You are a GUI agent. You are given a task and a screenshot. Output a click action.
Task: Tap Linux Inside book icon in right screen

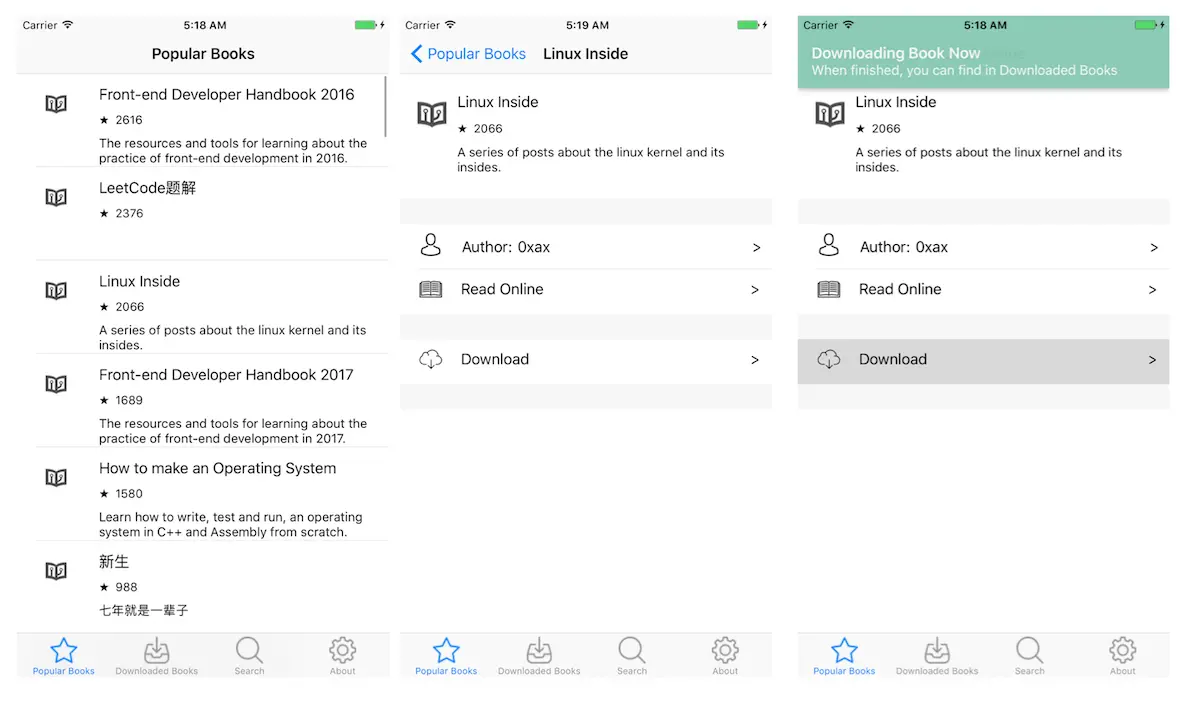(830, 114)
